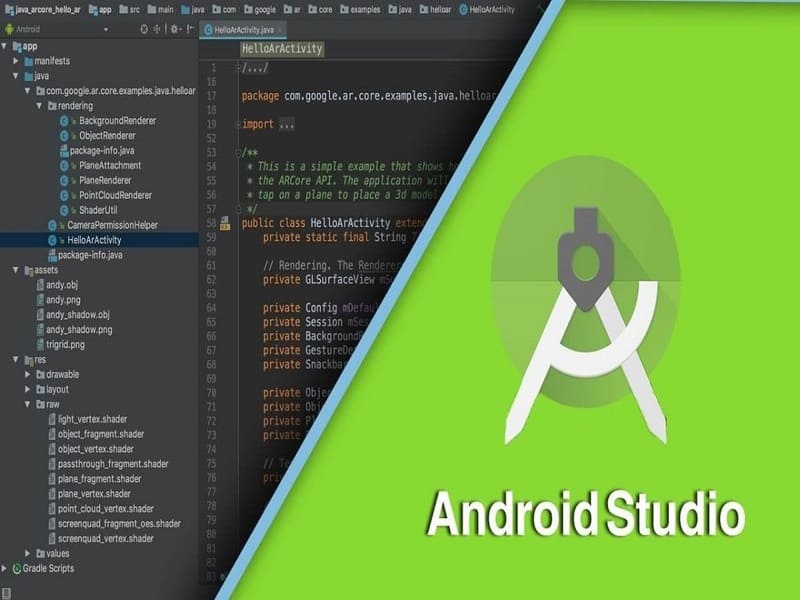
Task: Click java_arcore_hello_ar breadcrumb
Action: [x=43, y=9]
